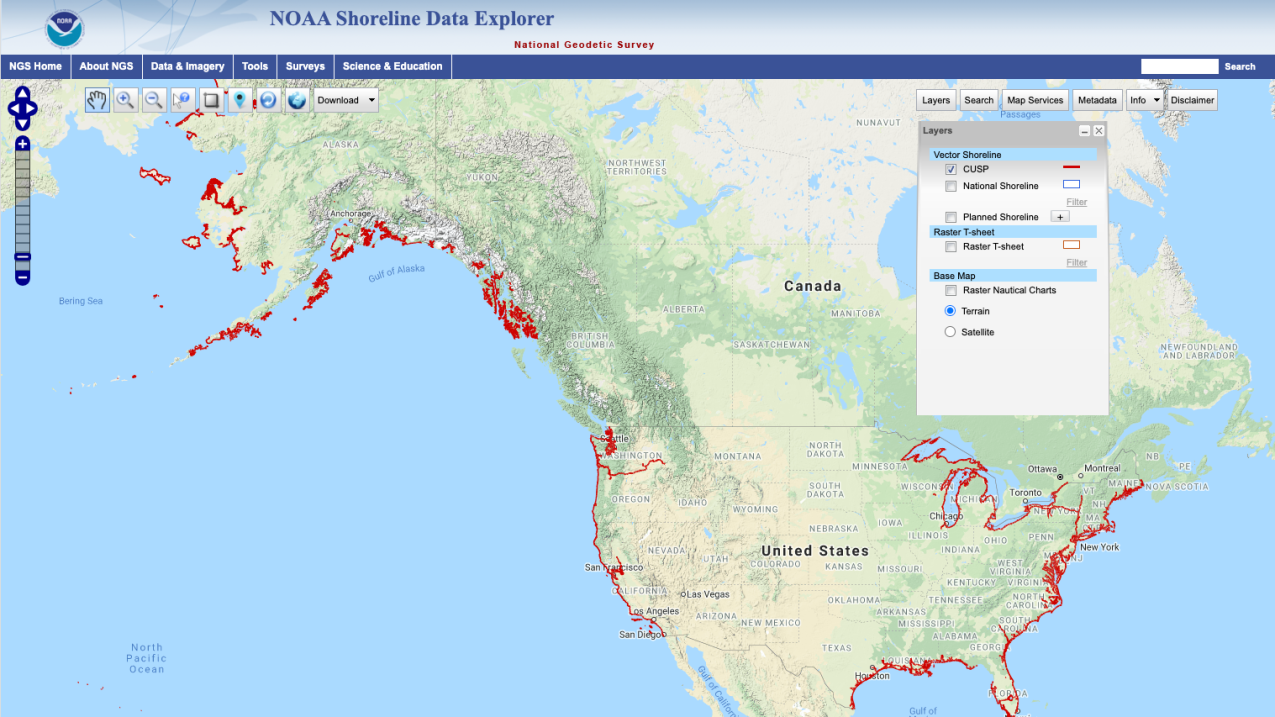
Task: Open the Data & Imagery menu
Action: tap(187, 66)
